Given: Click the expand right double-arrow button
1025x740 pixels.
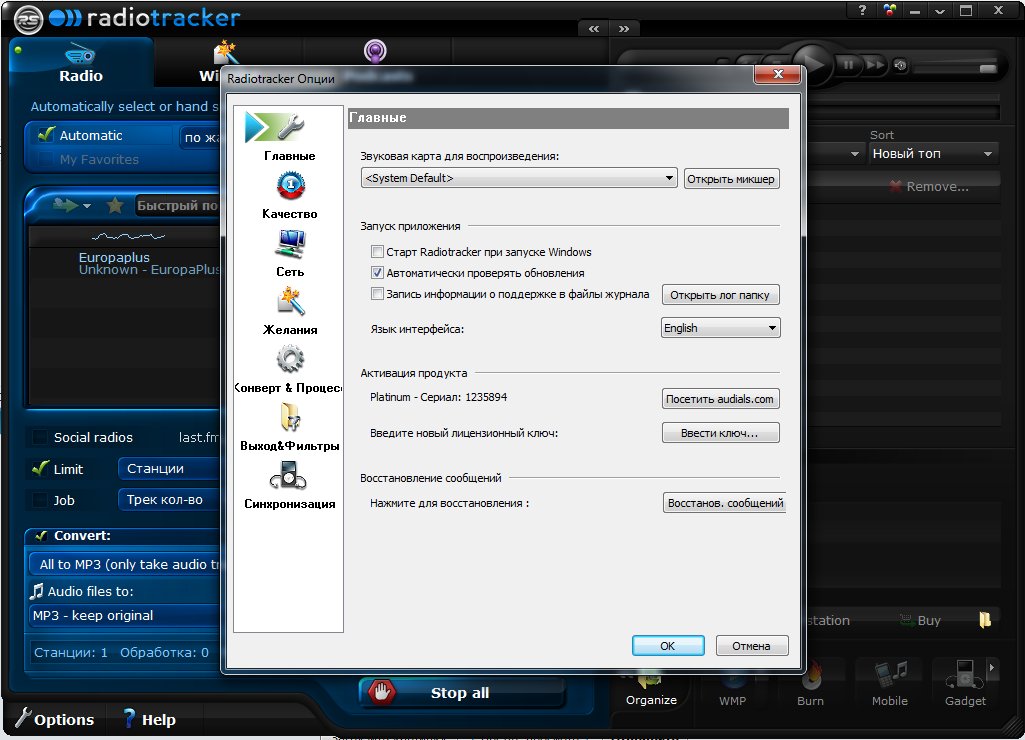Looking at the screenshot, I should (x=624, y=29).
